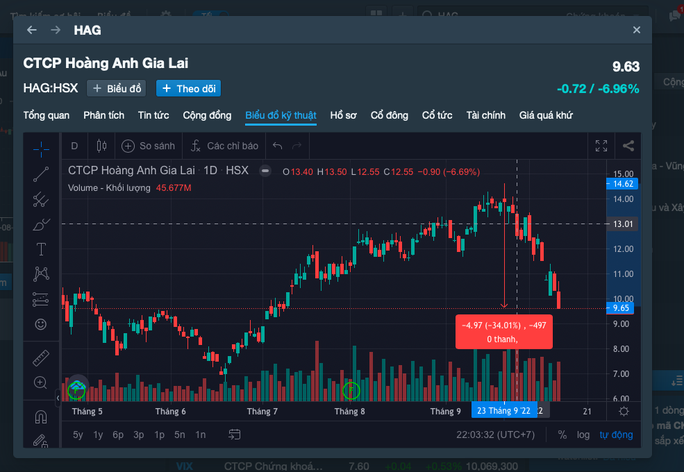Click the So sánh compare button
This screenshot has height=472, width=684.
click(x=148, y=146)
